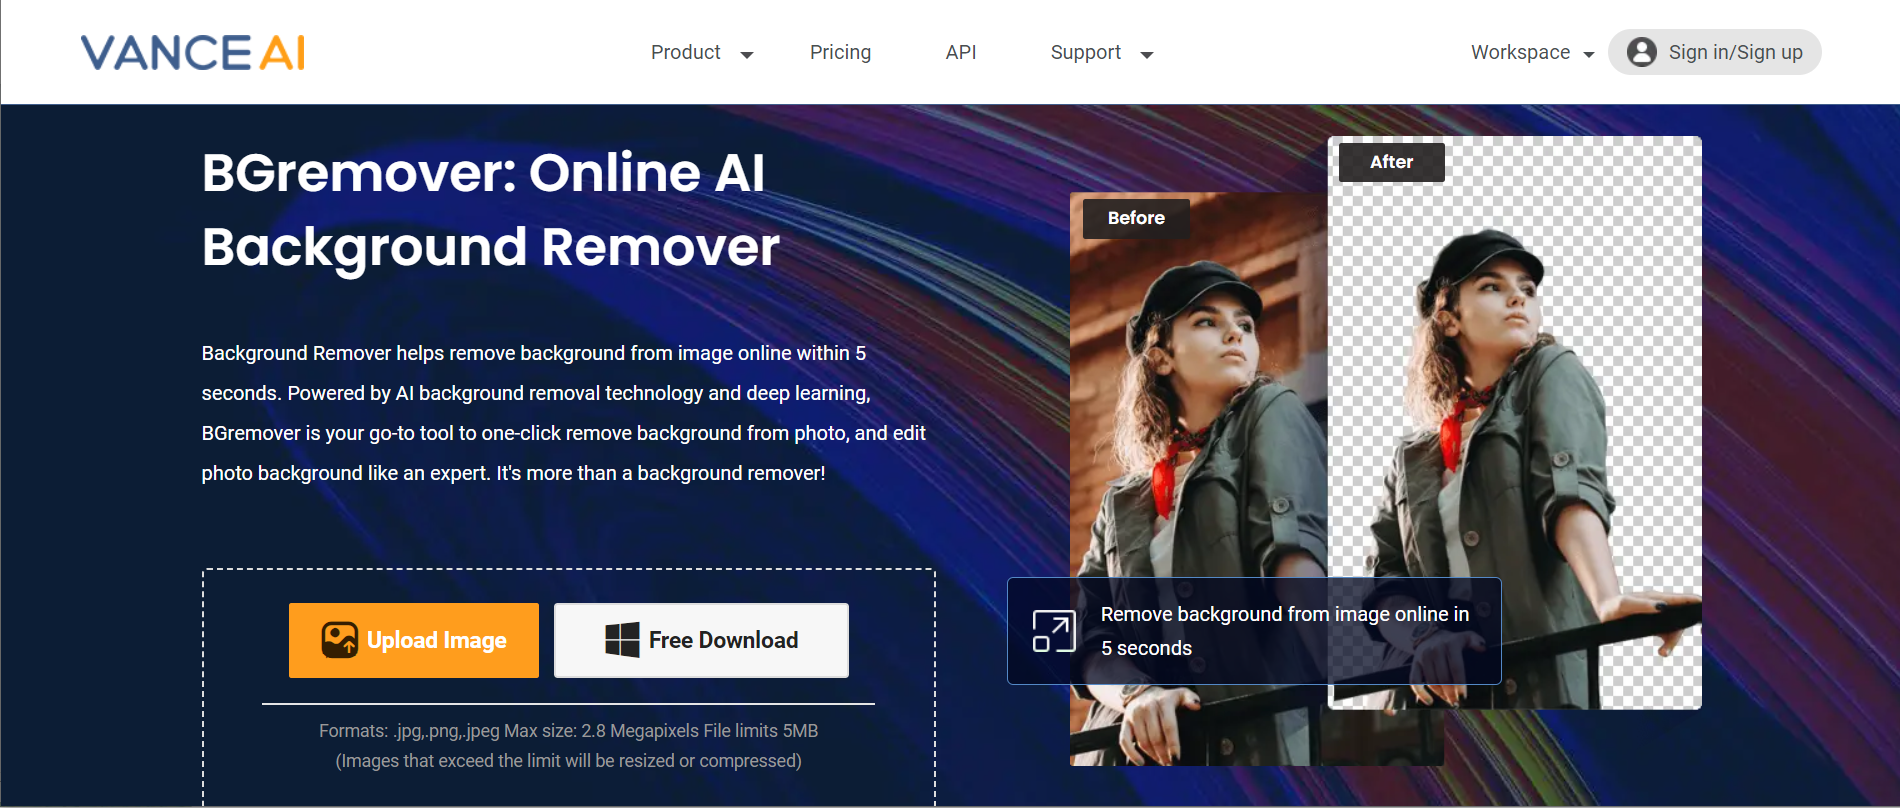Click the picture icon on Upload Image
The height and width of the screenshot is (808, 1900).
[x=339, y=640]
